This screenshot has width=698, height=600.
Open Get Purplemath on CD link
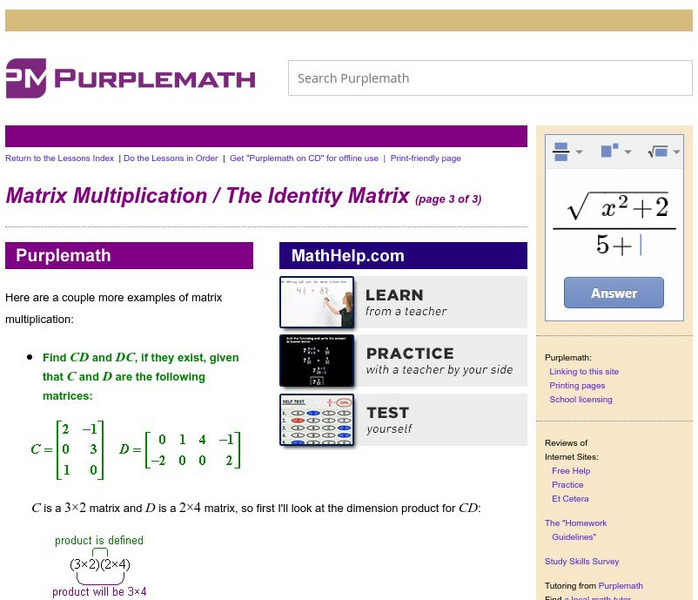(304, 158)
